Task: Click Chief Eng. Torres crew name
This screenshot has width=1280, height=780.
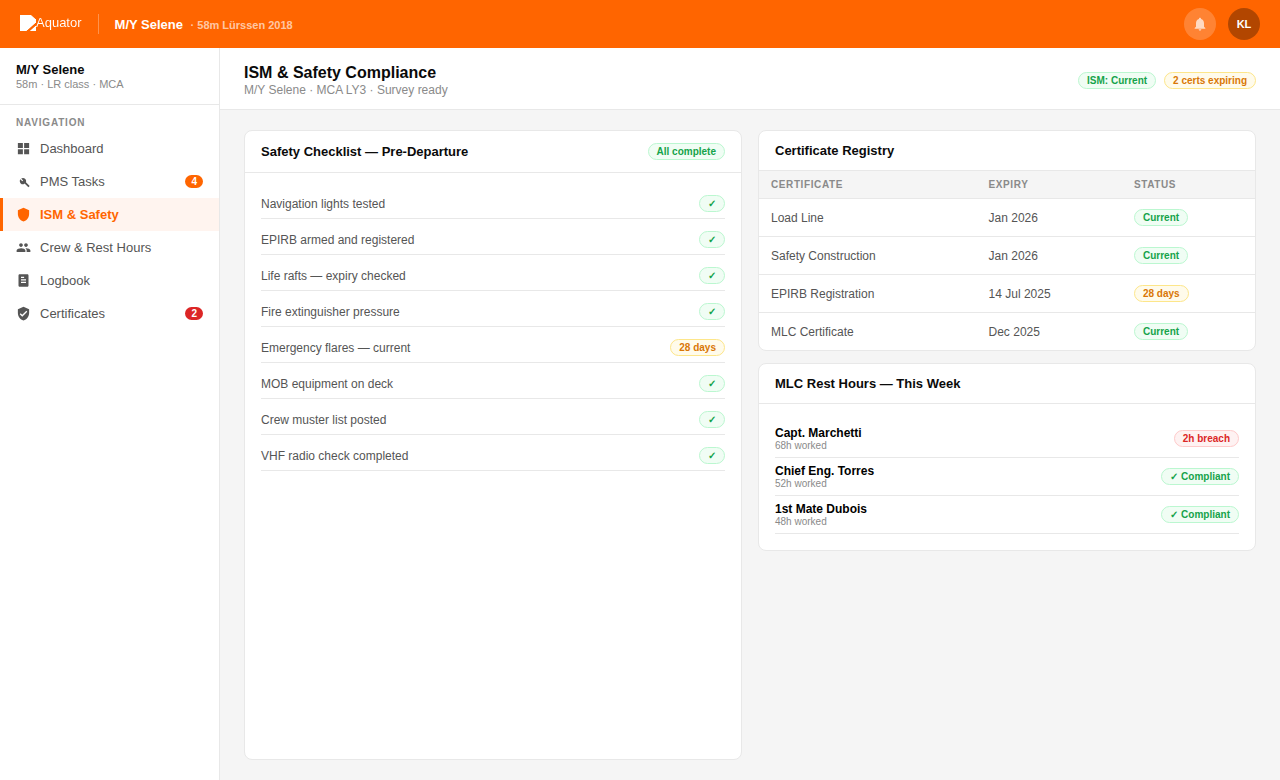Action: [x=824, y=471]
